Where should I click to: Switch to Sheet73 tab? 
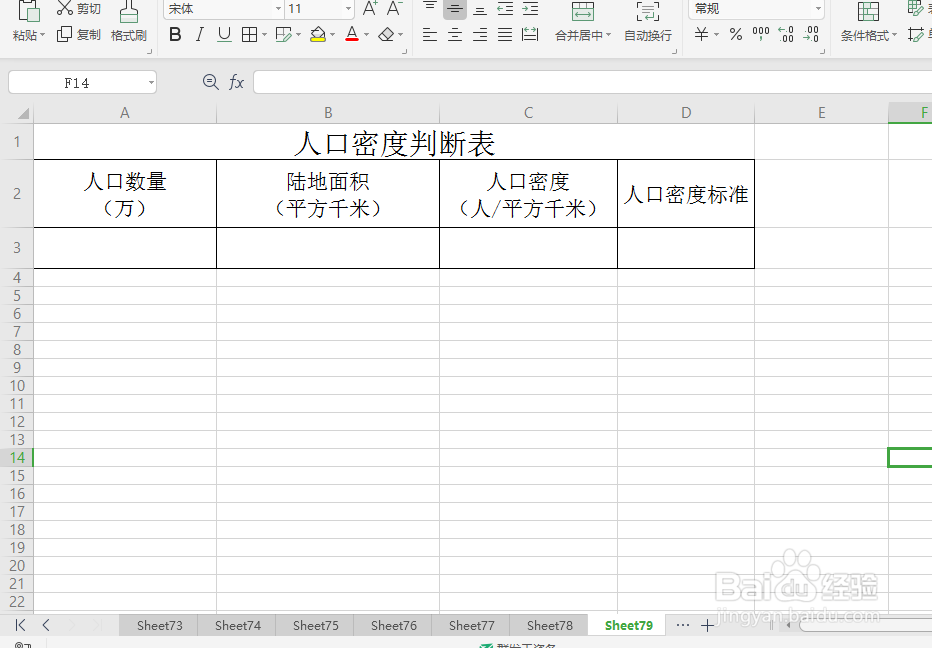[159, 625]
